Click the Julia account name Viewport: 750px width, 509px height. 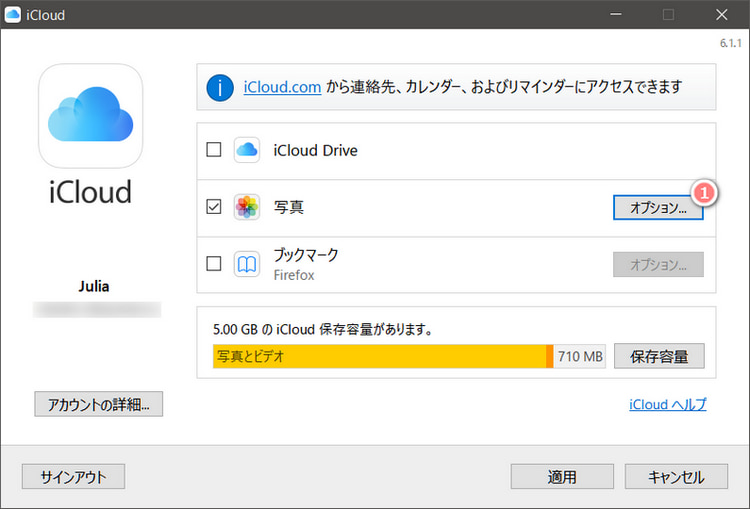click(94, 286)
